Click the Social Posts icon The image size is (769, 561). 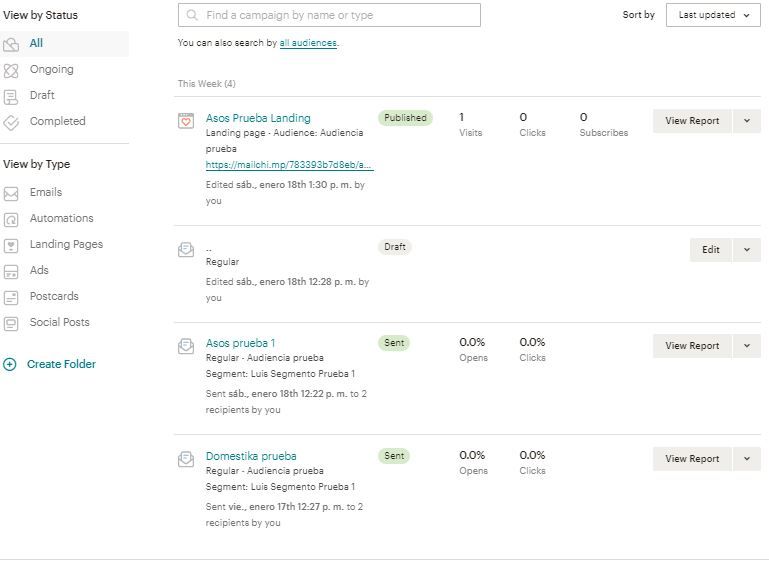11,323
